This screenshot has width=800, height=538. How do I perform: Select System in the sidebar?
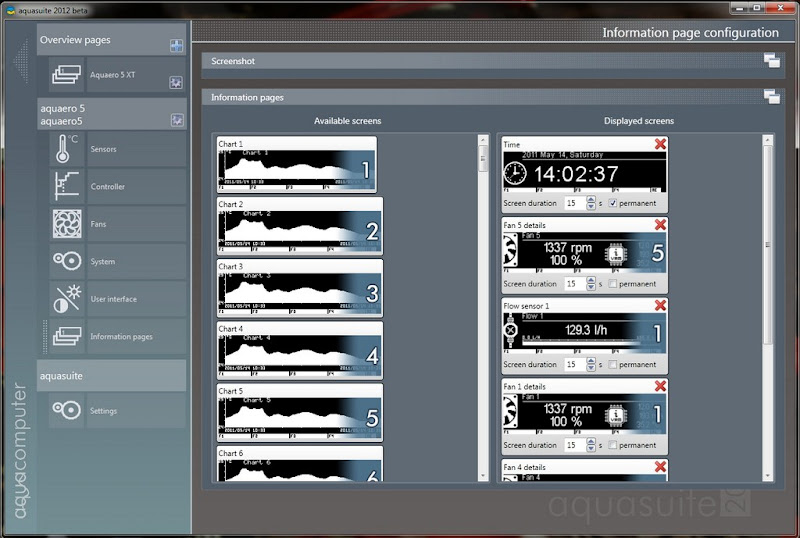pos(136,261)
